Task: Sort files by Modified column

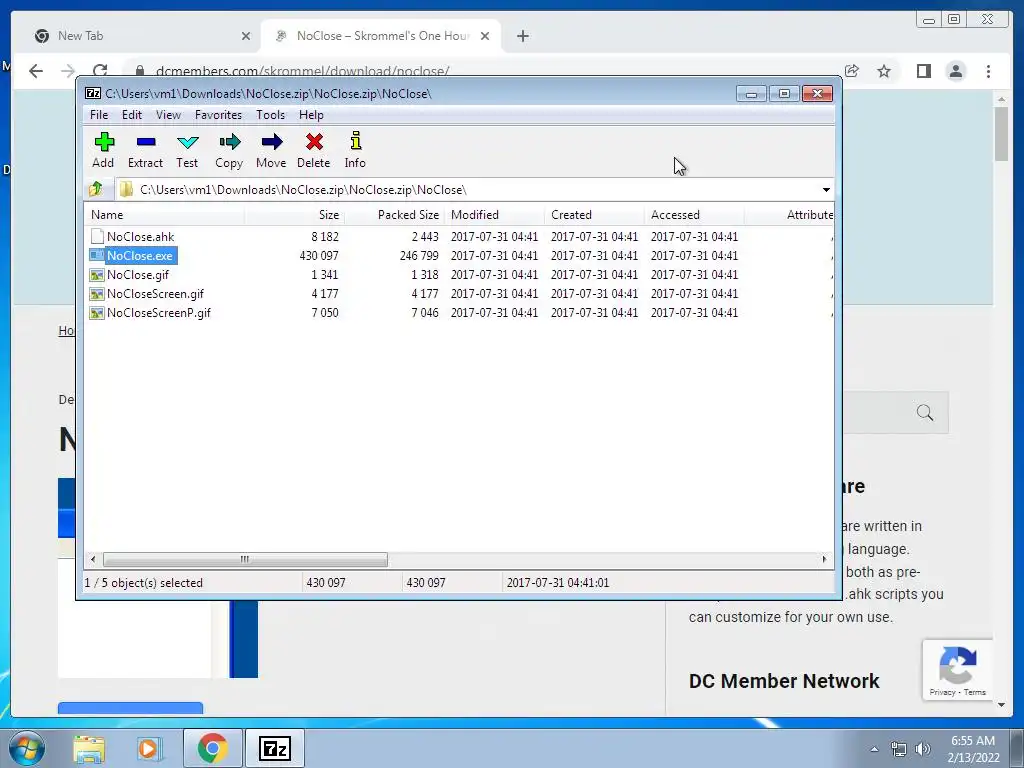Action: (494, 215)
